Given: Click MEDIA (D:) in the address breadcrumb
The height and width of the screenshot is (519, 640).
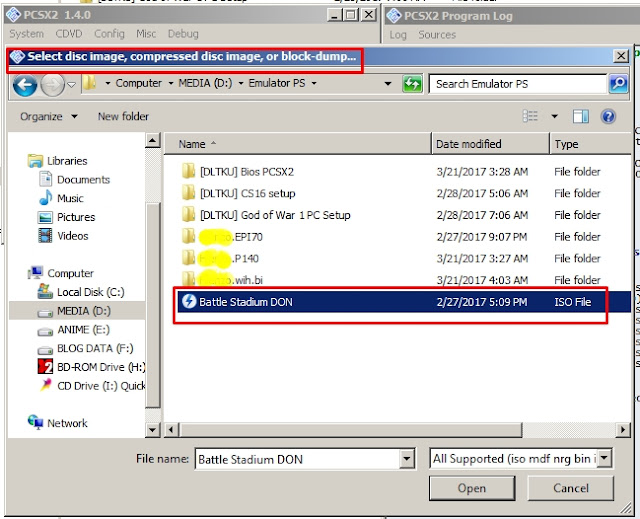Looking at the screenshot, I should coord(205,83).
